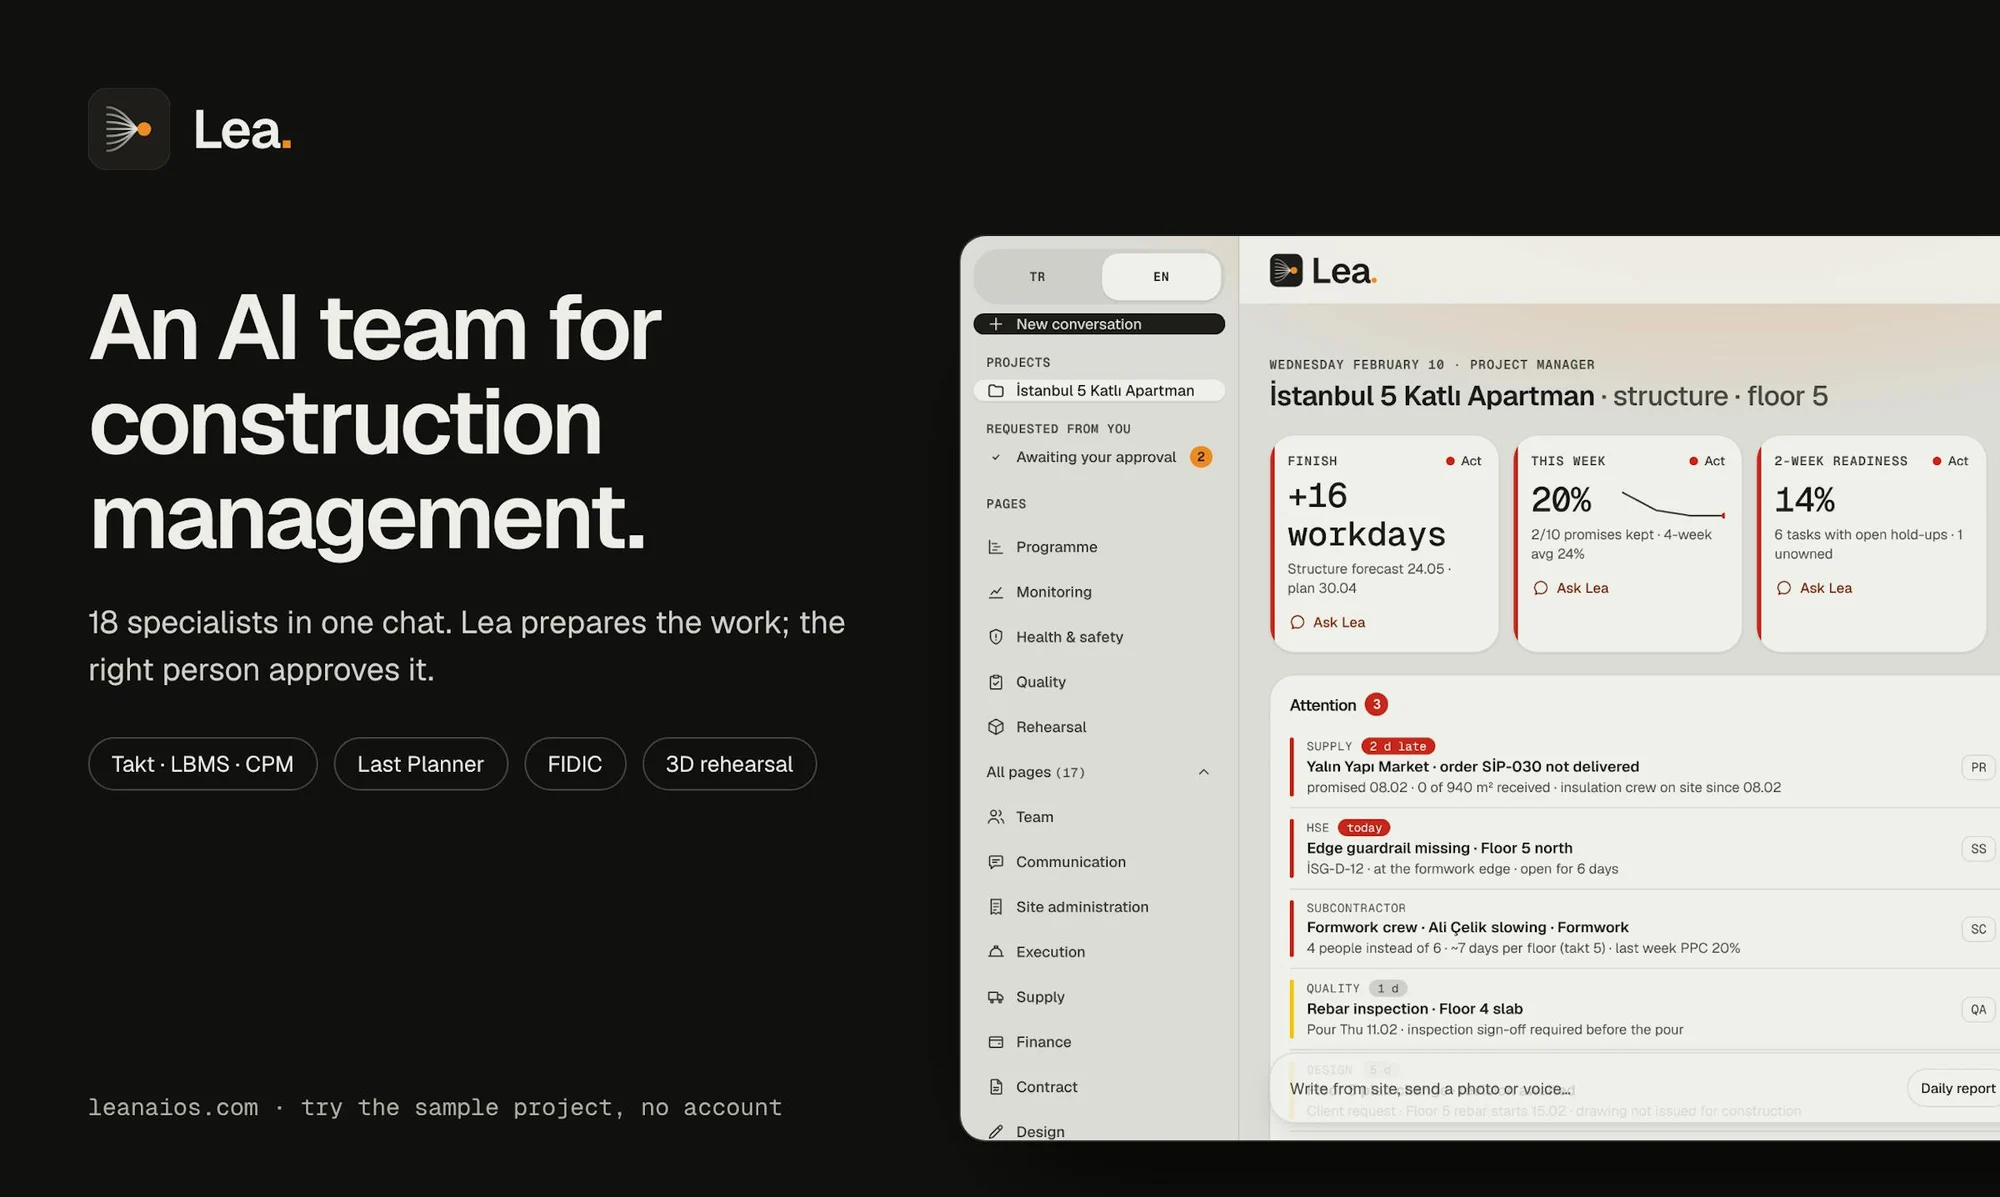Image resolution: width=2000 pixels, height=1197 pixels.
Task: Click Ask Lea on 2-Week Readiness card
Action: click(x=1814, y=588)
